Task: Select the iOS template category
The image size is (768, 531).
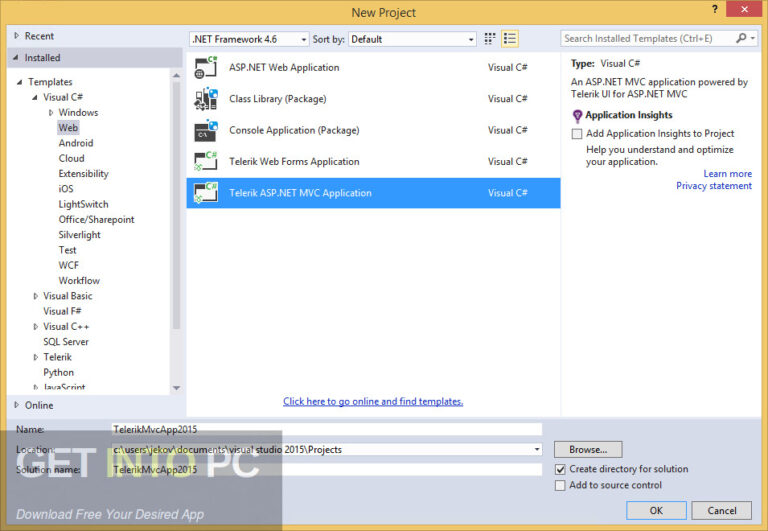Action: pyautogui.click(x=66, y=189)
